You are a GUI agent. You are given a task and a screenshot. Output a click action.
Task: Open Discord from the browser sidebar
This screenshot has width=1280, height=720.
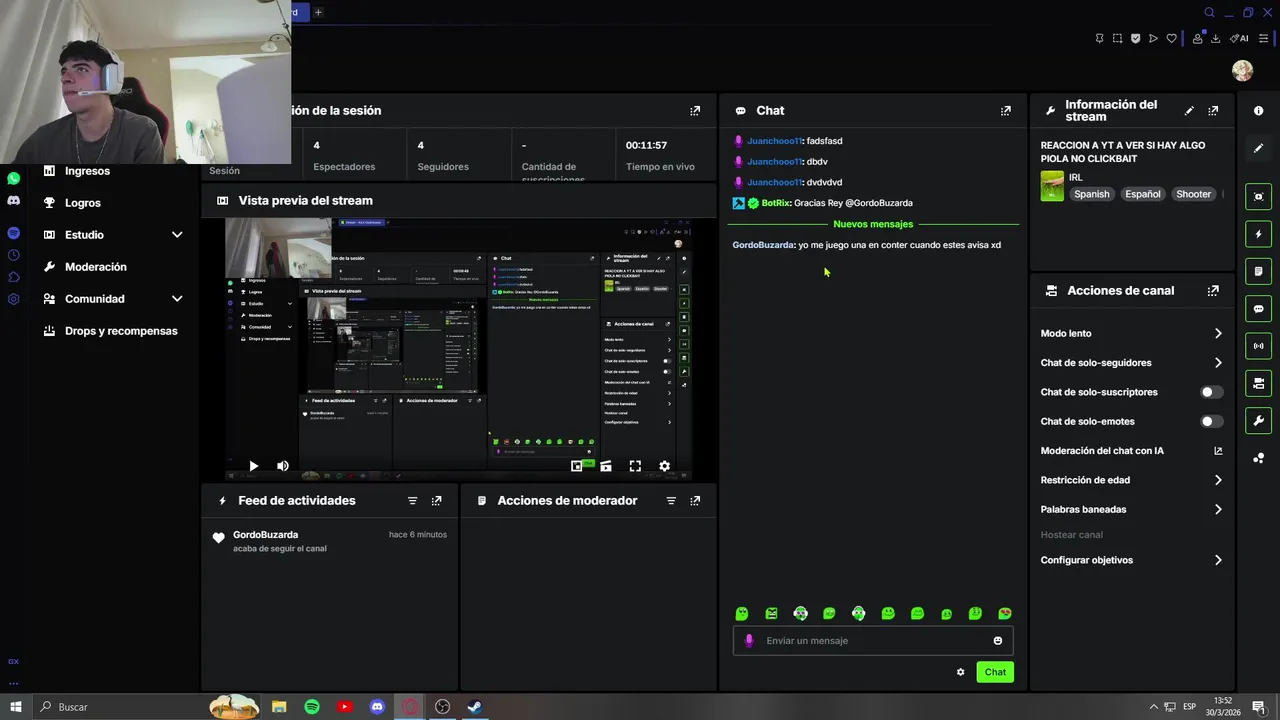13,201
